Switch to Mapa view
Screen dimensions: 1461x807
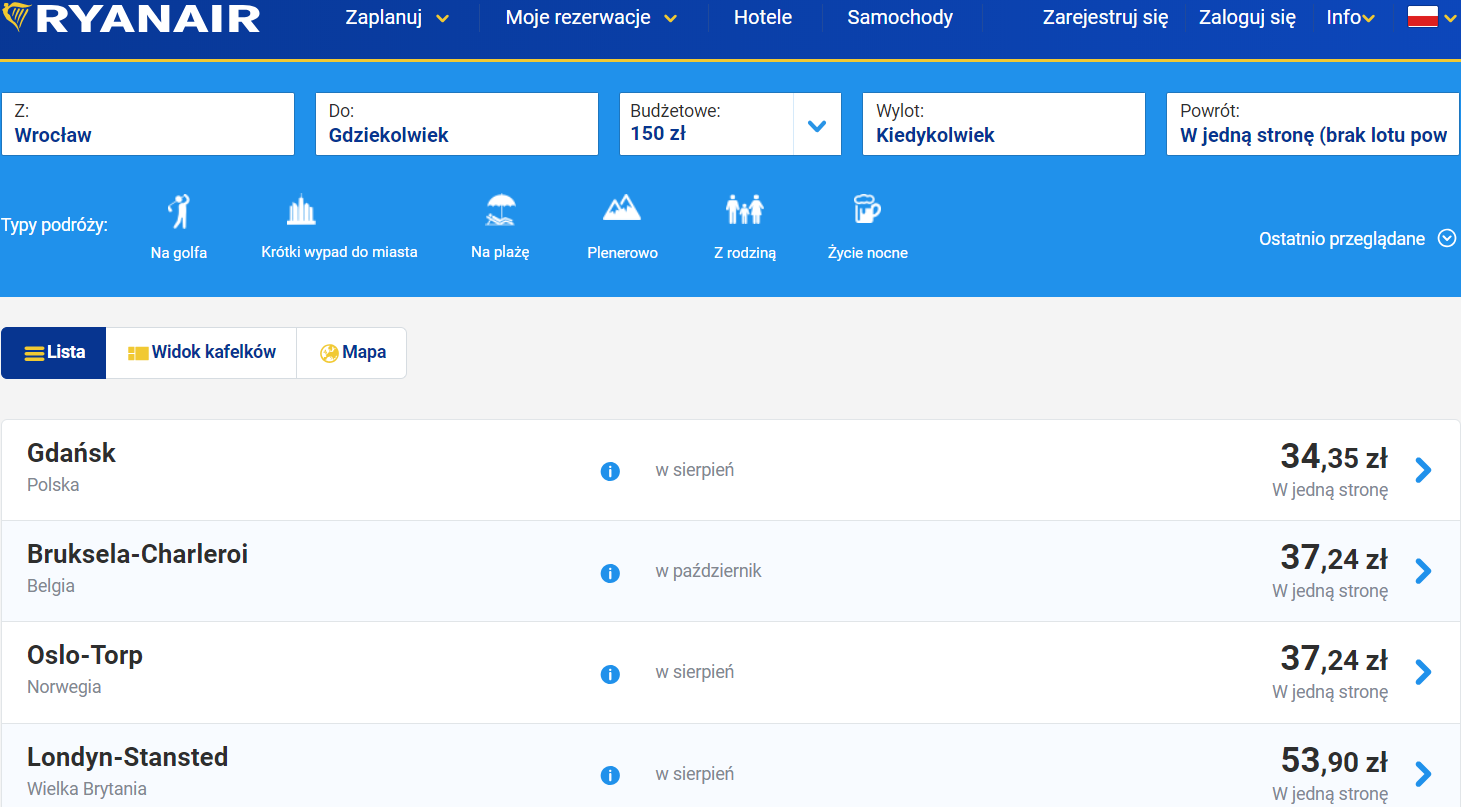tap(352, 353)
